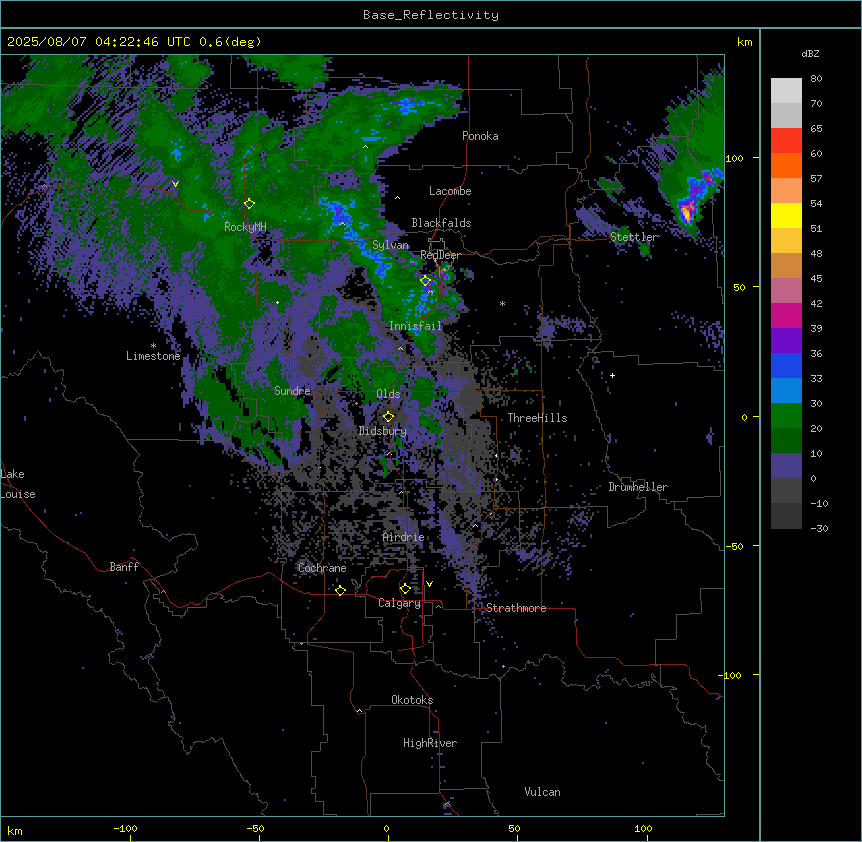Click the yellow V marker northwest of RockyMH
Viewport: 862px width, 842px height.
point(175,184)
